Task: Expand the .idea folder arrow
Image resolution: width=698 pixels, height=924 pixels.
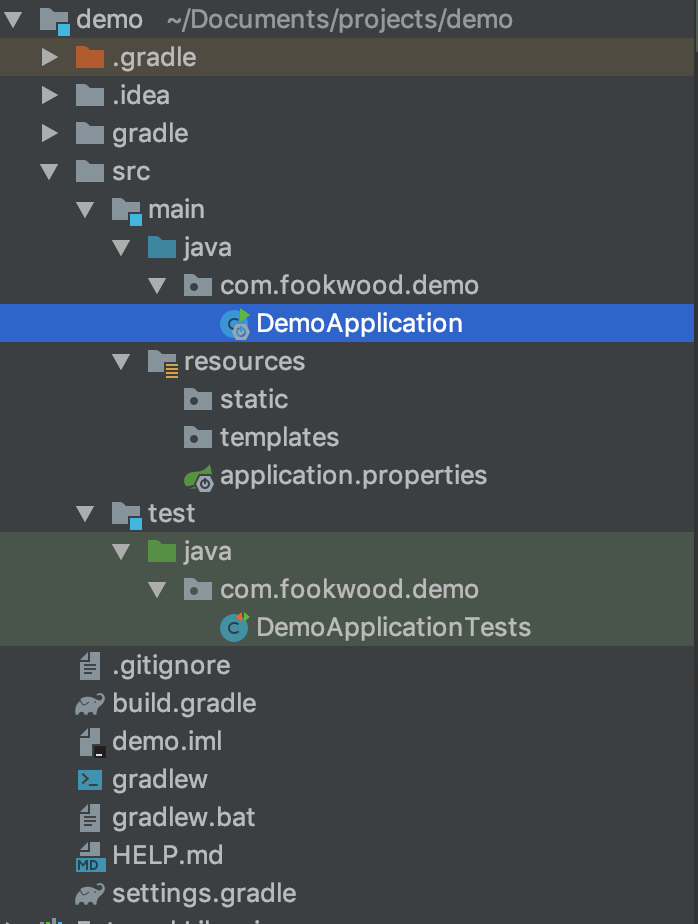Action: coord(49,96)
